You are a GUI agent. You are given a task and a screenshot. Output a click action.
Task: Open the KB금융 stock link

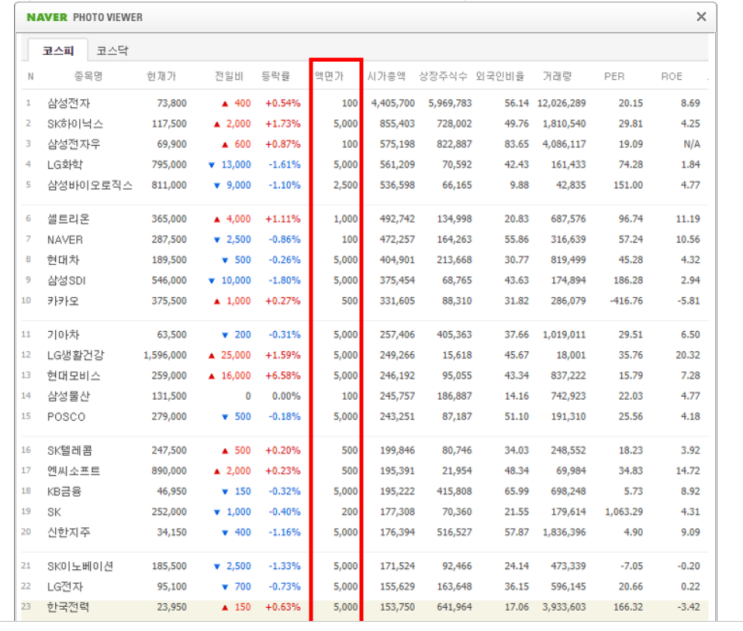coord(64,491)
